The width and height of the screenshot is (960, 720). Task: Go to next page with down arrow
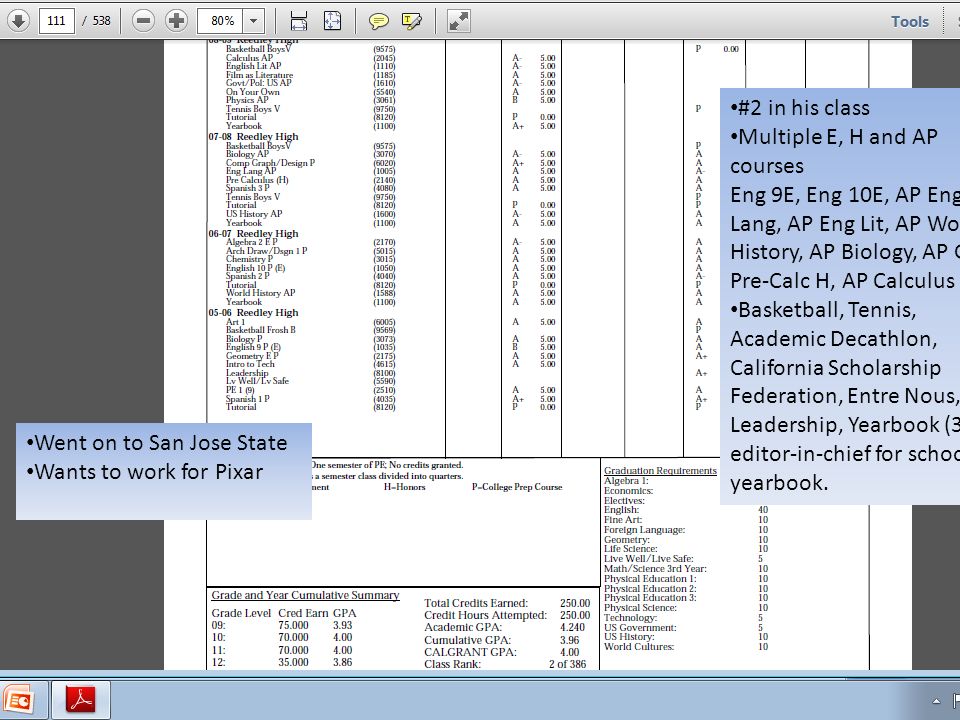pos(18,21)
